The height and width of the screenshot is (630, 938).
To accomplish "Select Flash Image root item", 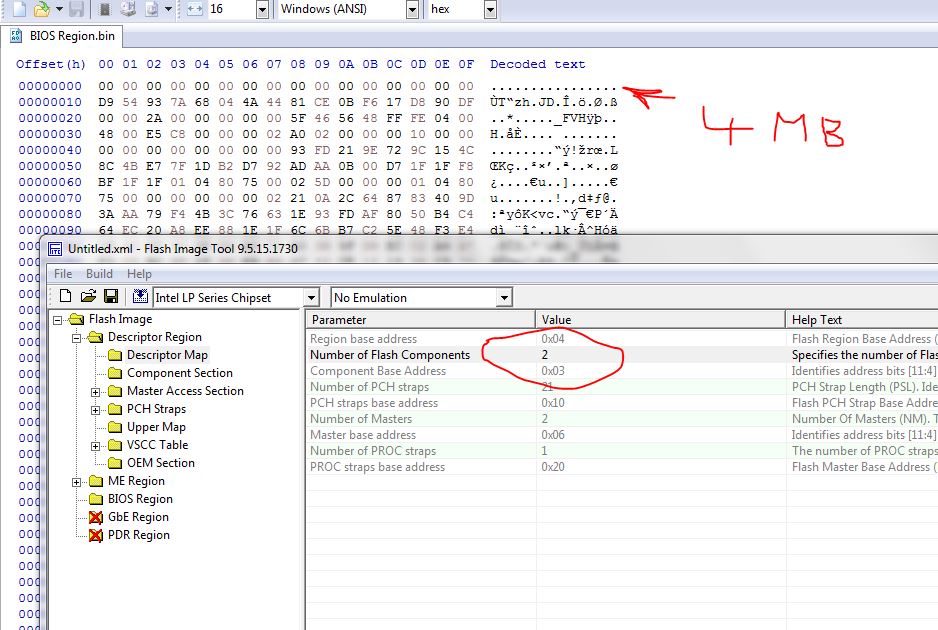I will (120, 319).
